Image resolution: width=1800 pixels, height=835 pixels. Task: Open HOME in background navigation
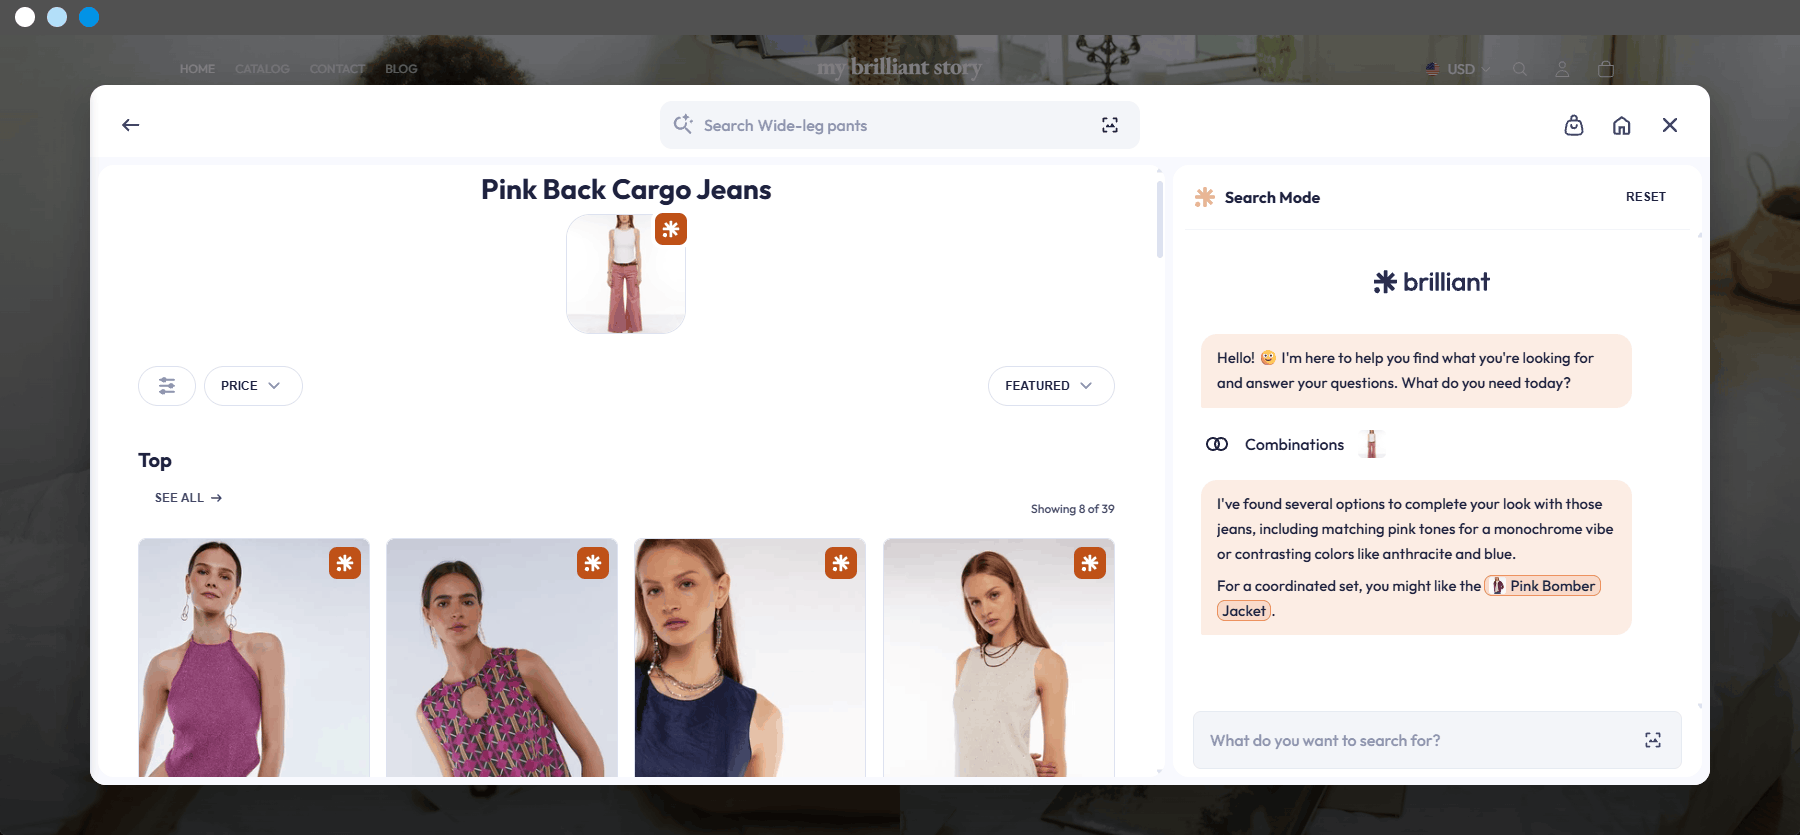[x=197, y=69]
